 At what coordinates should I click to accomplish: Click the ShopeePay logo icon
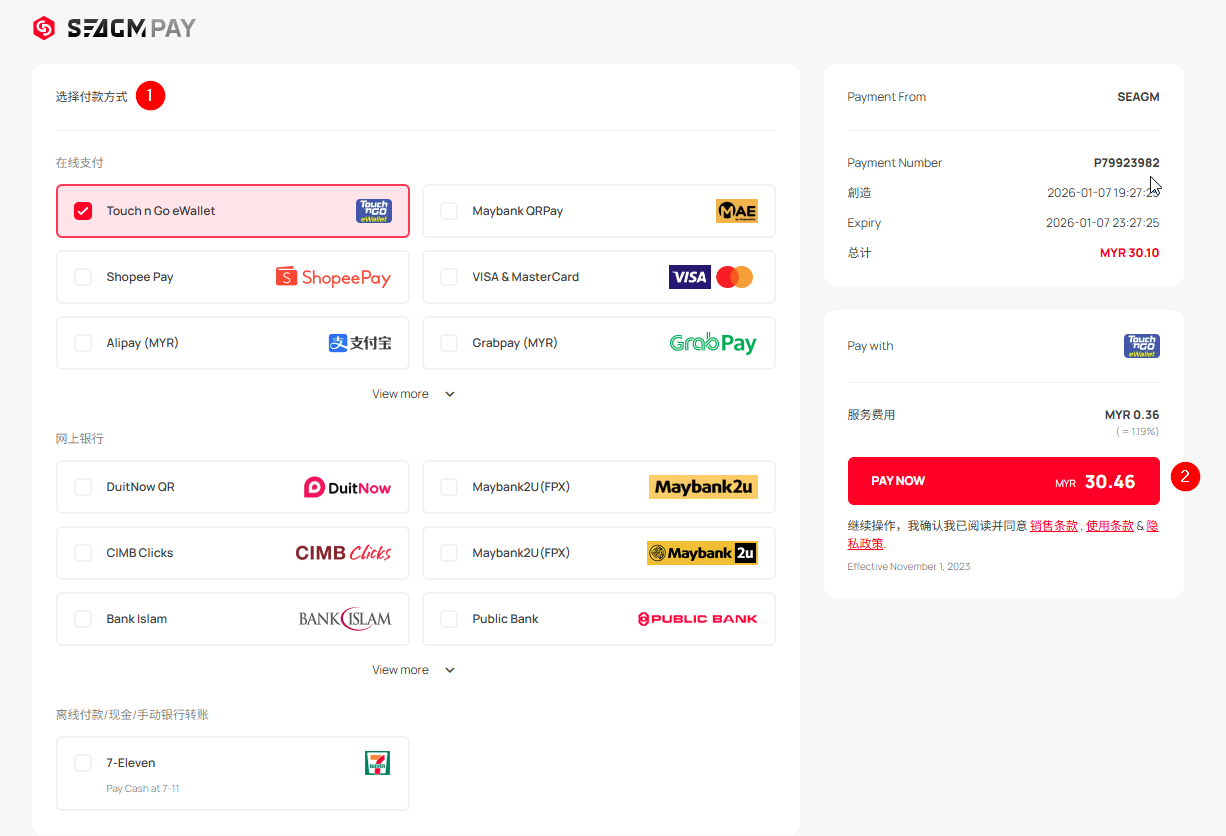click(333, 277)
